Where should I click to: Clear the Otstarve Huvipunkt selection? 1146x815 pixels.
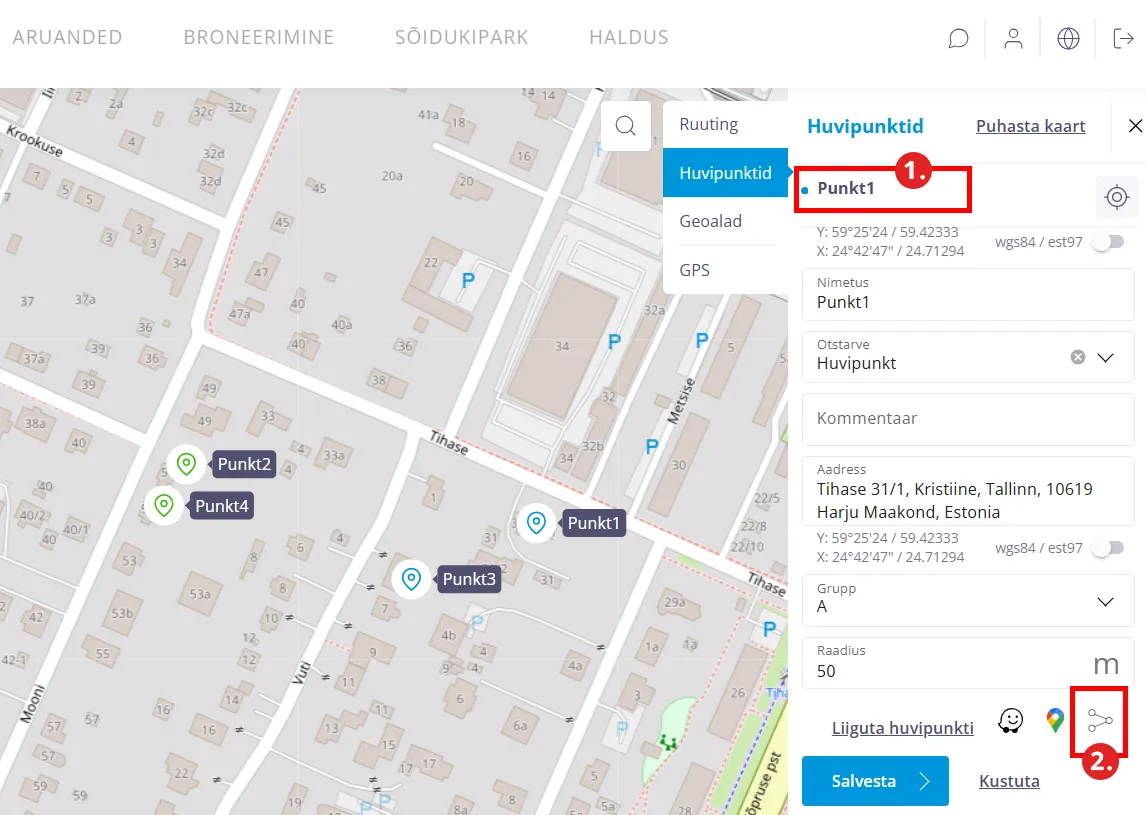click(x=1077, y=357)
